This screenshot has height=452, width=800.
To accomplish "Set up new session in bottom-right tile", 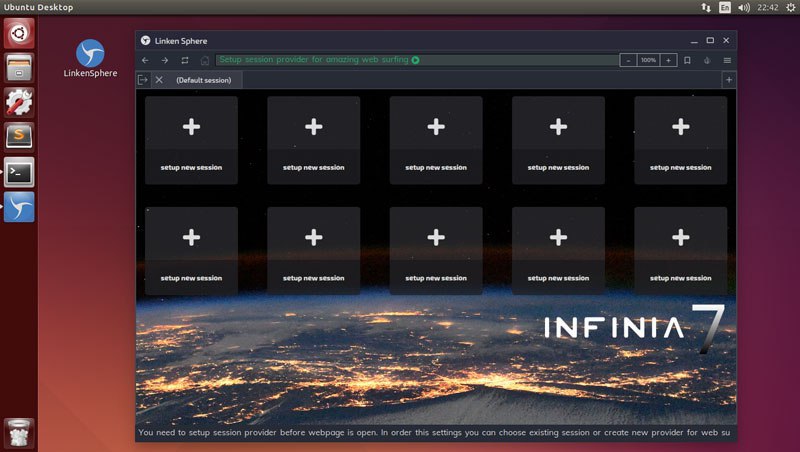I will click(681, 250).
